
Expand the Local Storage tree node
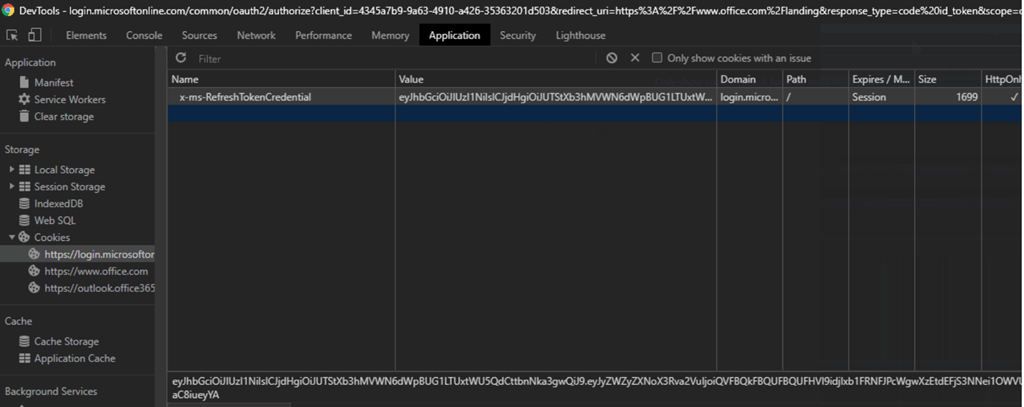pyautogui.click(x=12, y=170)
